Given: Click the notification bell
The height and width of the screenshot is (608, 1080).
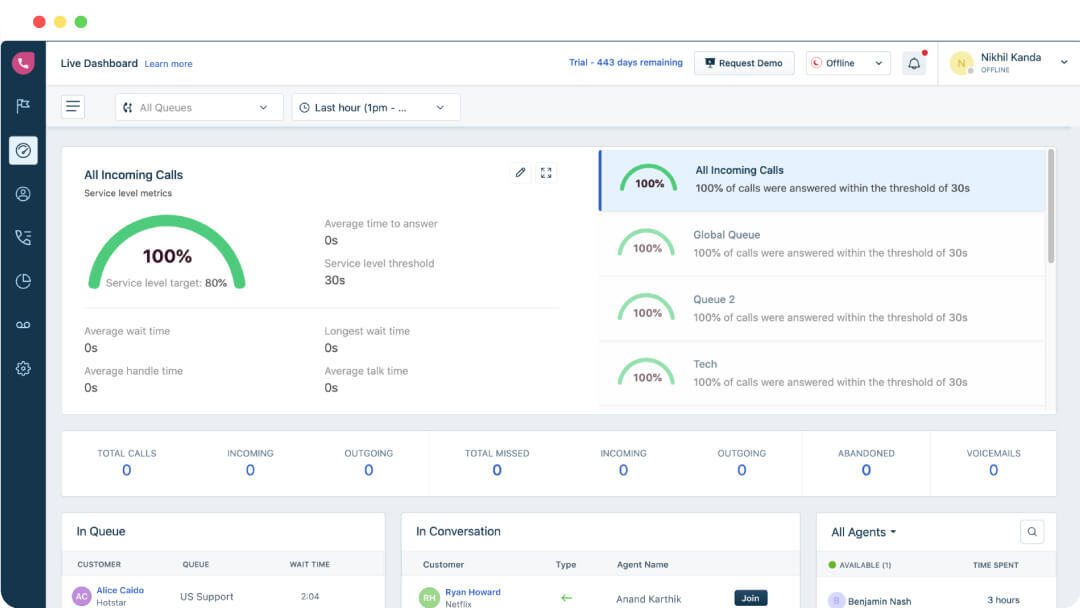Looking at the screenshot, I should tap(913, 62).
